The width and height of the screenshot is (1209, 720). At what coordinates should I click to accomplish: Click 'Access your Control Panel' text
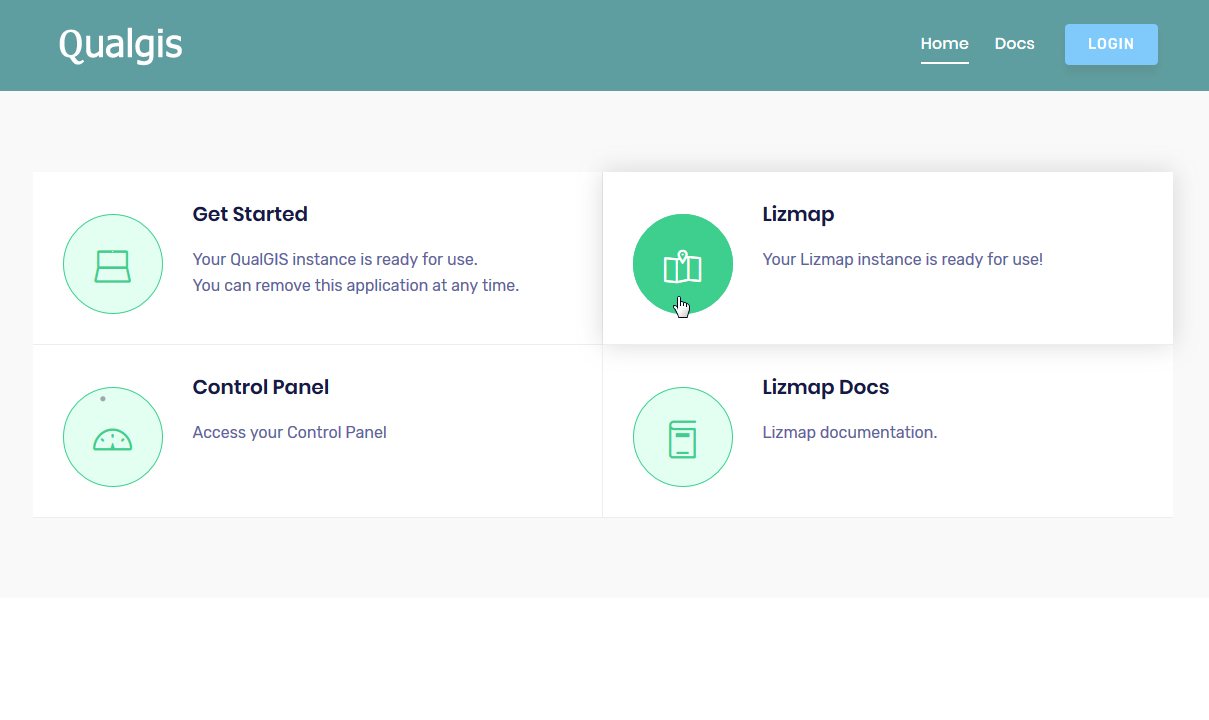coord(290,433)
